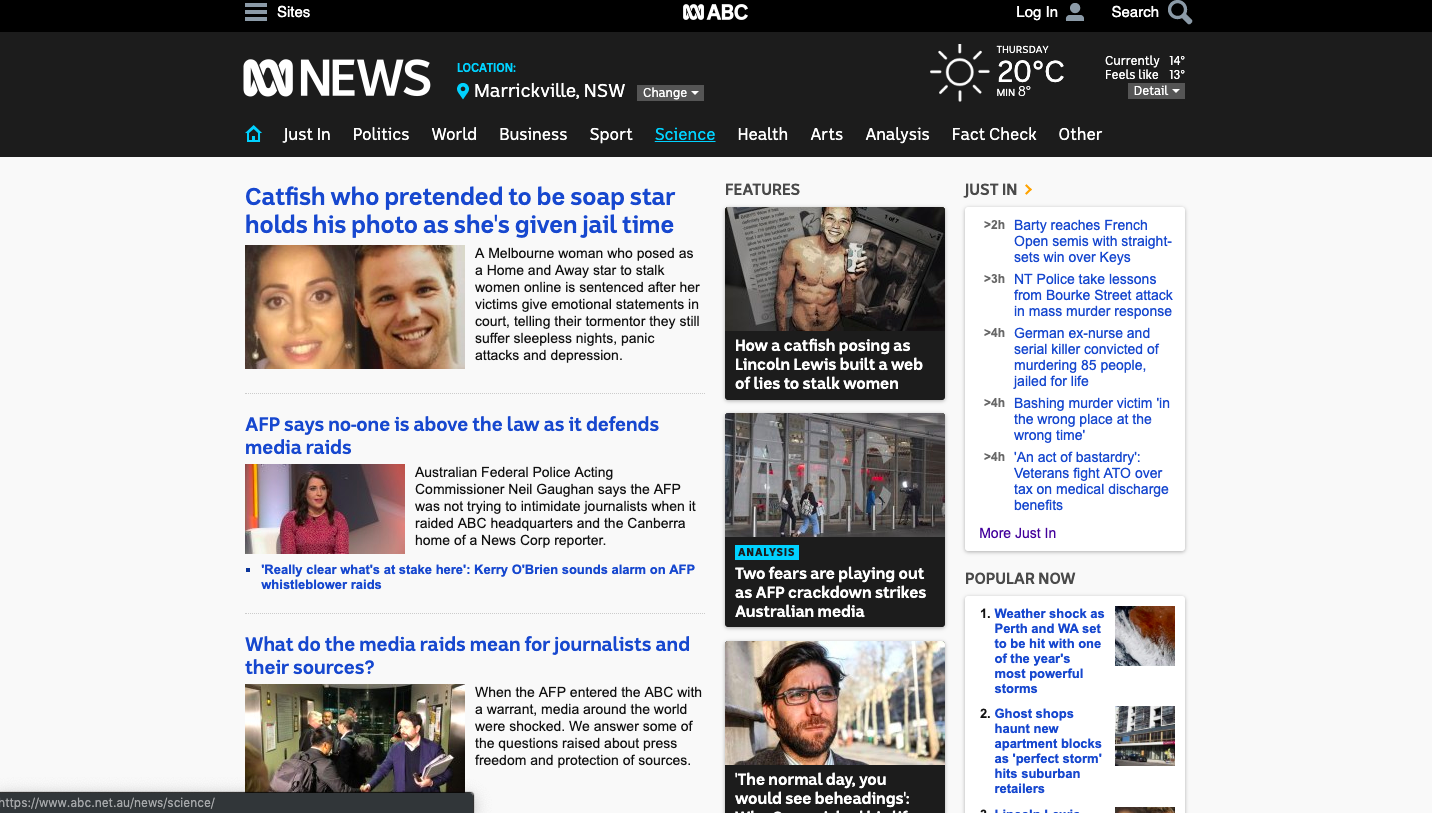This screenshot has height=813, width=1432.
Task: Expand the weather Detail dropdown
Action: click(1156, 91)
